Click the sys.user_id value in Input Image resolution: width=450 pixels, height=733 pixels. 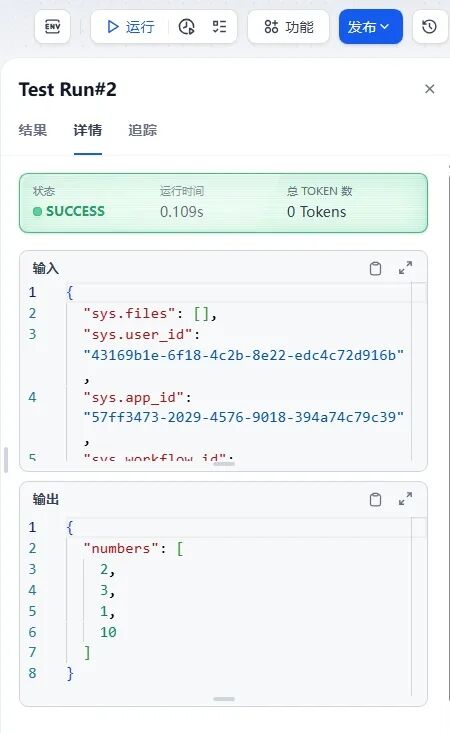coord(243,355)
